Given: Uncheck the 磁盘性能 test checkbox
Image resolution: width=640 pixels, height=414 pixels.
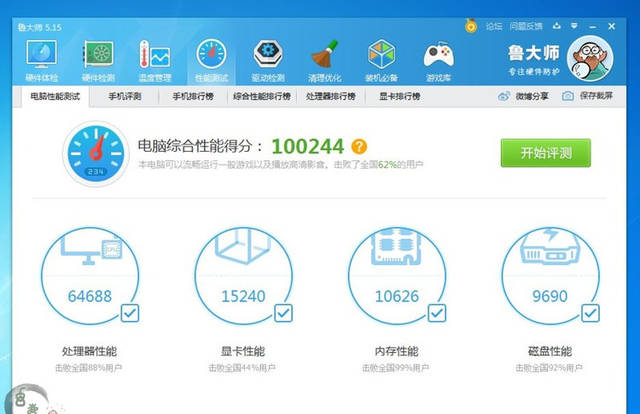Looking at the screenshot, I should click(590, 313).
